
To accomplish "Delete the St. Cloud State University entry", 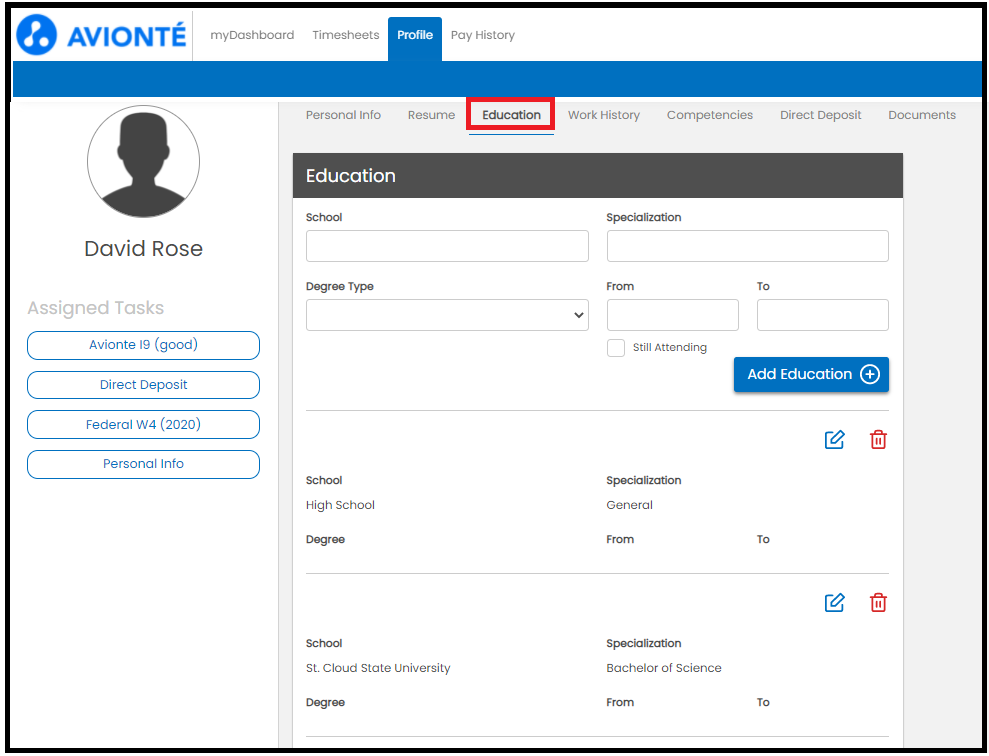I will 878,602.
